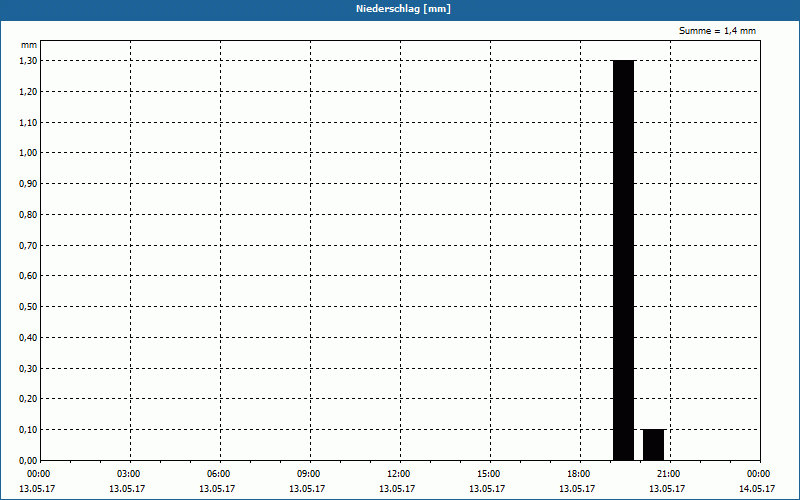The image size is (800, 500).
Task: Click the 'mm' unit label on the y-axis
Action: click(29, 45)
